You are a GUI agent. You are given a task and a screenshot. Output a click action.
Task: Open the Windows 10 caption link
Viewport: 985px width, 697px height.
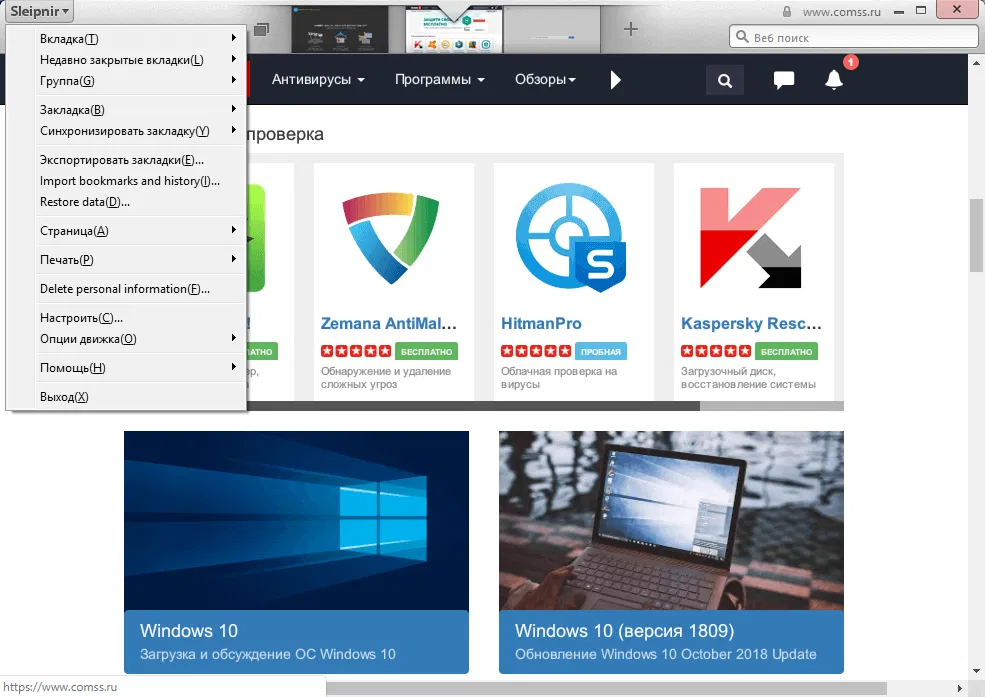pyautogui.click(x=188, y=630)
